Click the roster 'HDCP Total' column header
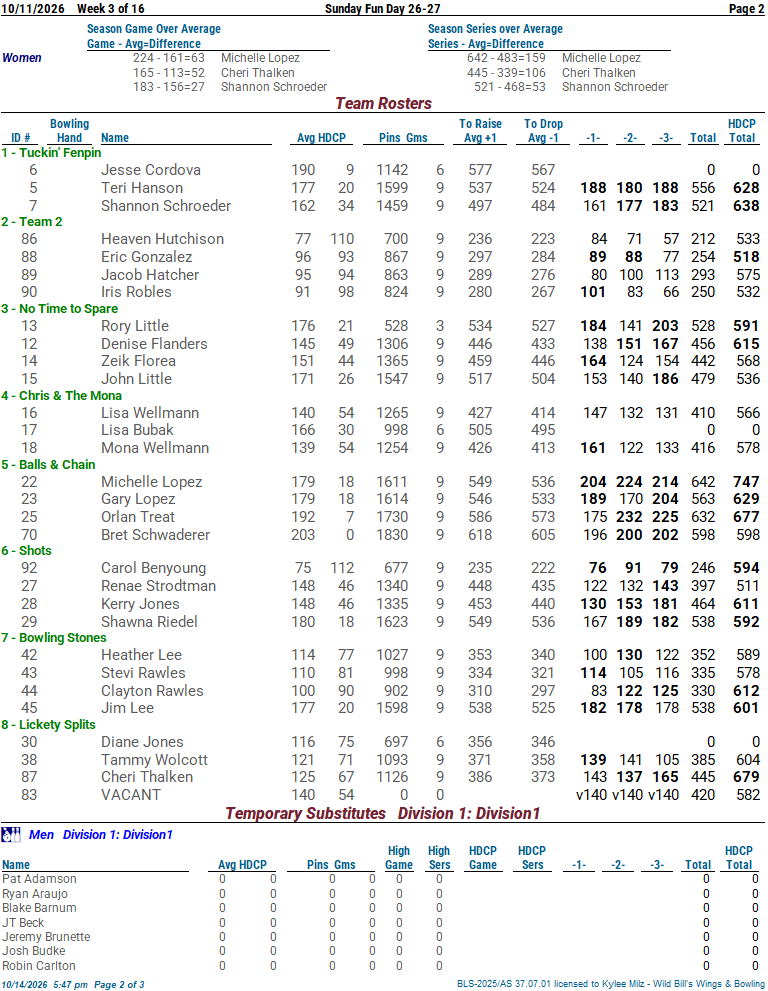 (x=741, y=131)
